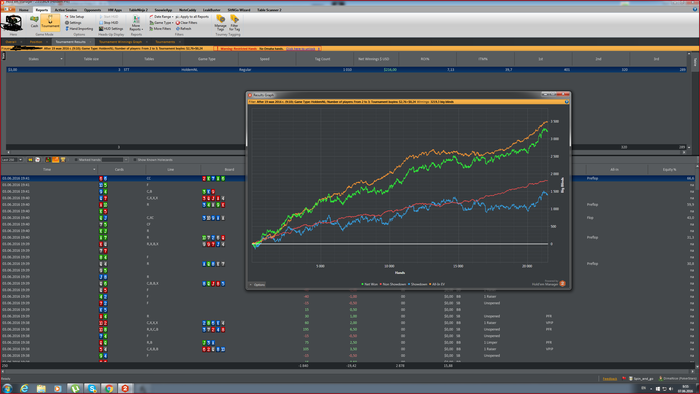Screen dimensions: 700x394
Task: Enable Show Known Holecards checkbox
Action: 135,160
